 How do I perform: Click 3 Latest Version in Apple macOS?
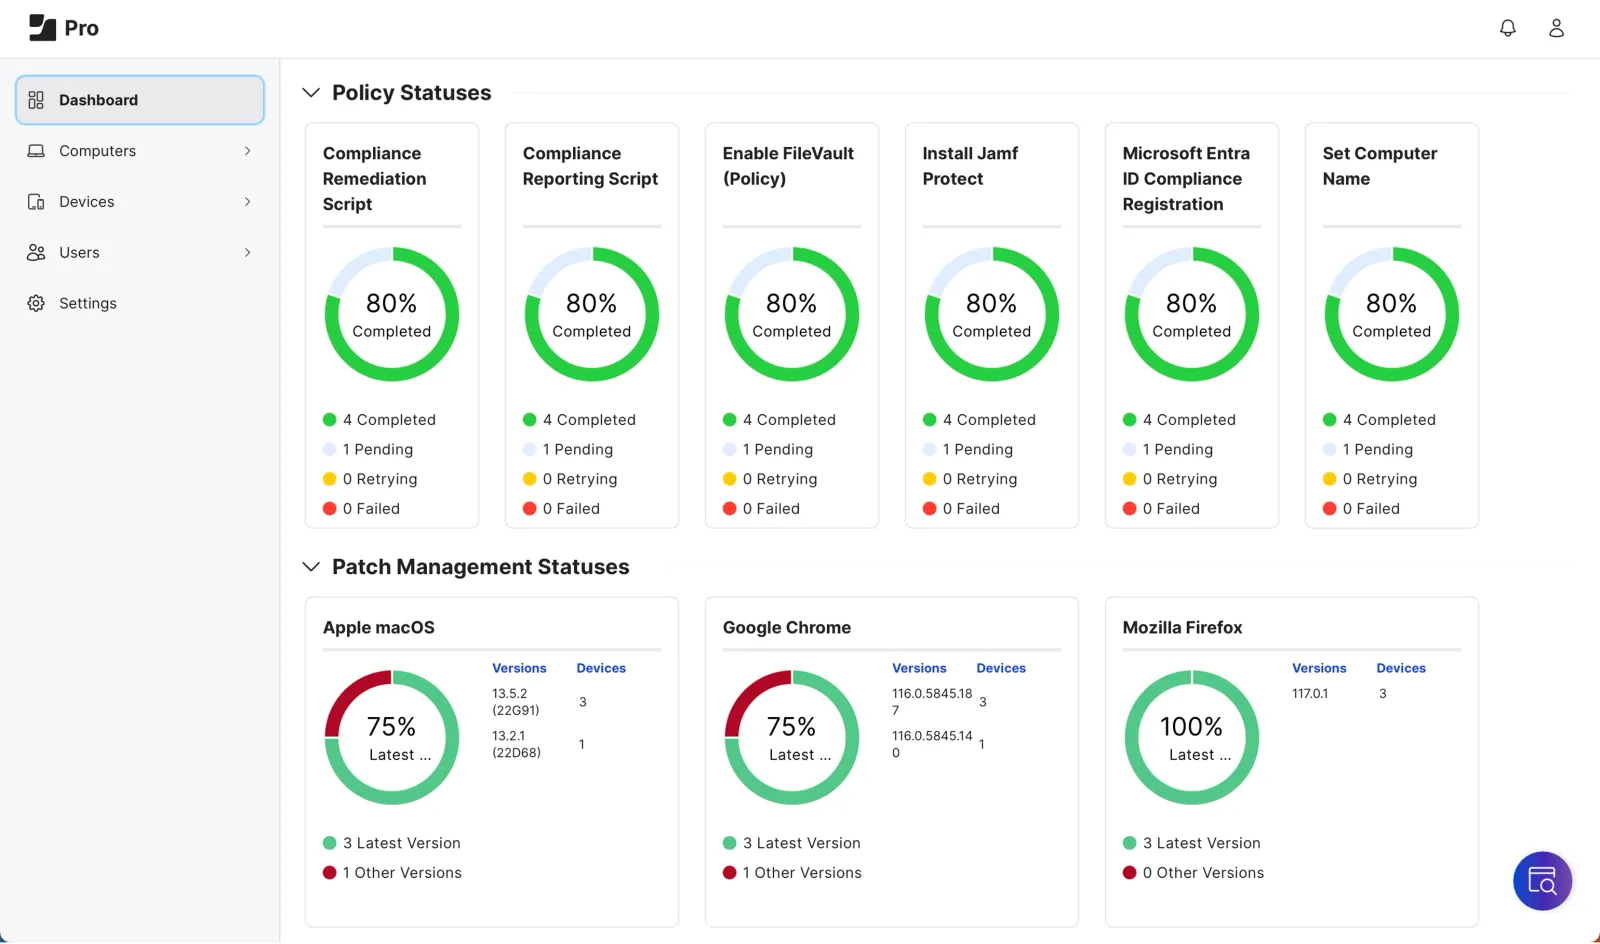coord(392,844)
